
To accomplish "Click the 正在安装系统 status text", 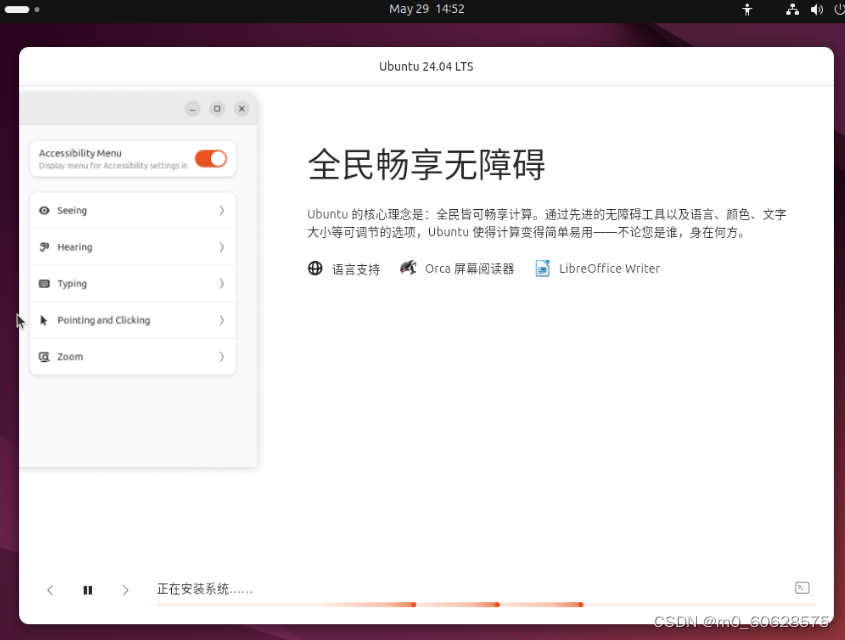I will click(x=205, y=589).
